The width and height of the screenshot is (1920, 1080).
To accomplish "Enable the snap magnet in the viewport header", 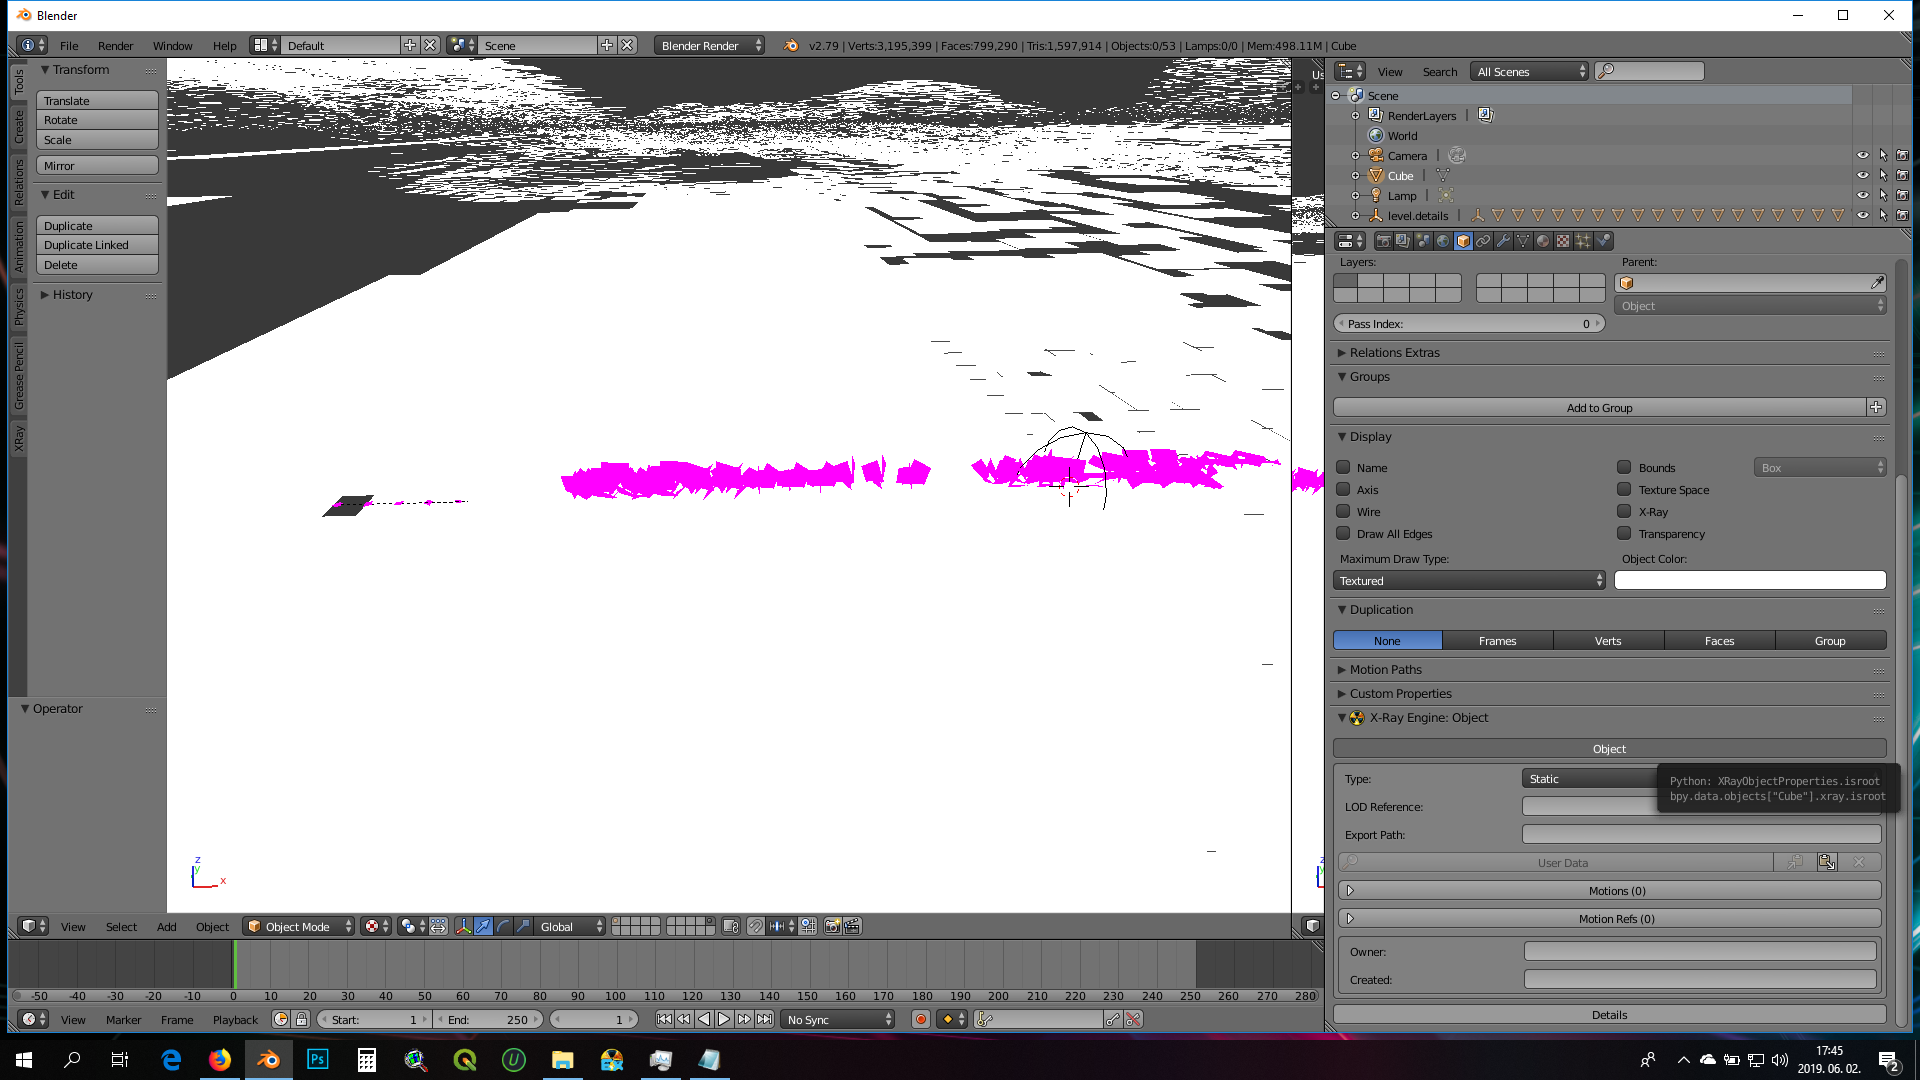I will (x=755, y=926).
